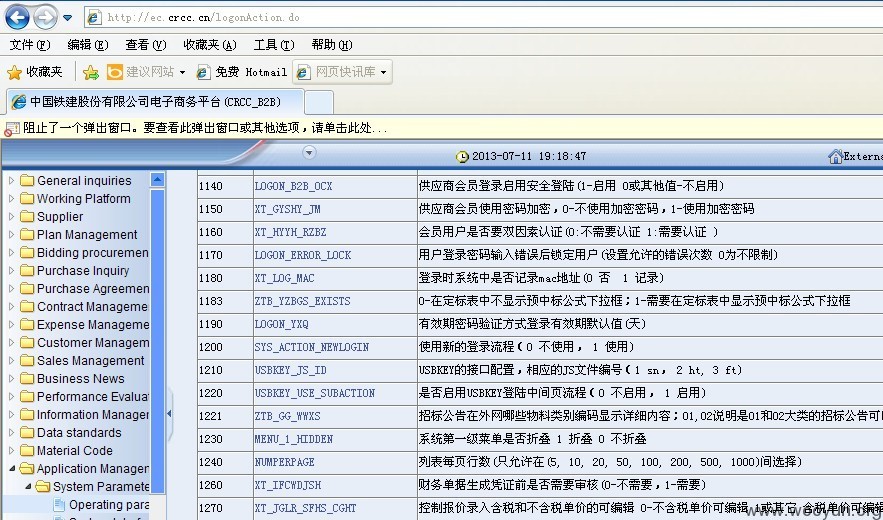
Task: Collapse the Application Management folder
Action: (x=11, y=469)
